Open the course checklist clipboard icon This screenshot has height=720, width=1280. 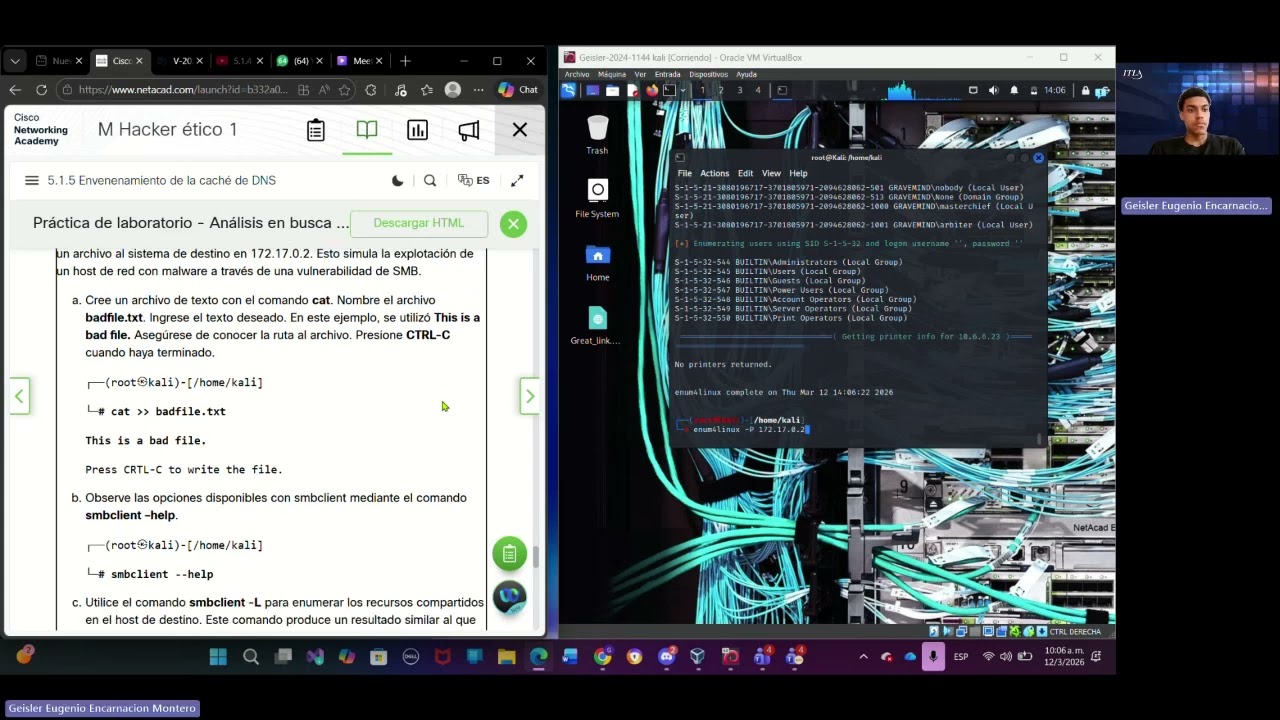pos(316,130)
